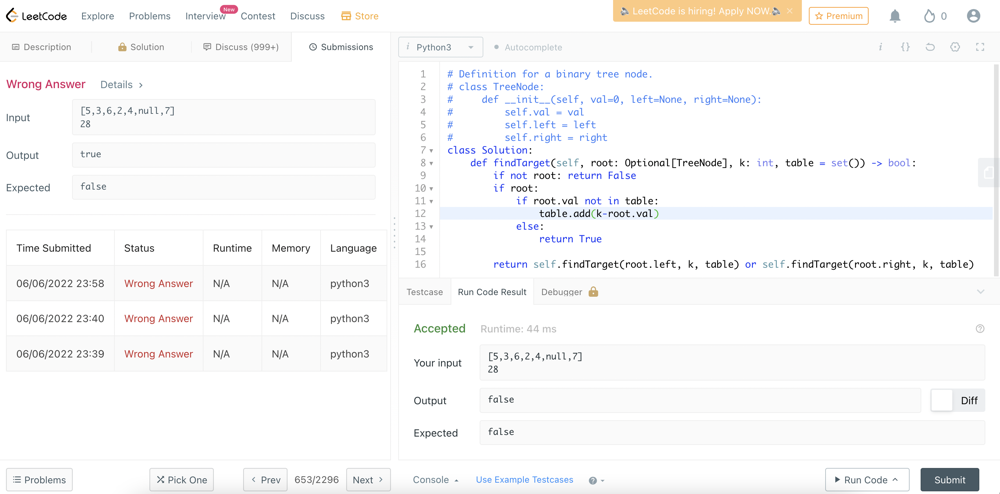Open the user profile avatar menu
Viewport: 1000px width, 494px height.
(x=973, y=16)
